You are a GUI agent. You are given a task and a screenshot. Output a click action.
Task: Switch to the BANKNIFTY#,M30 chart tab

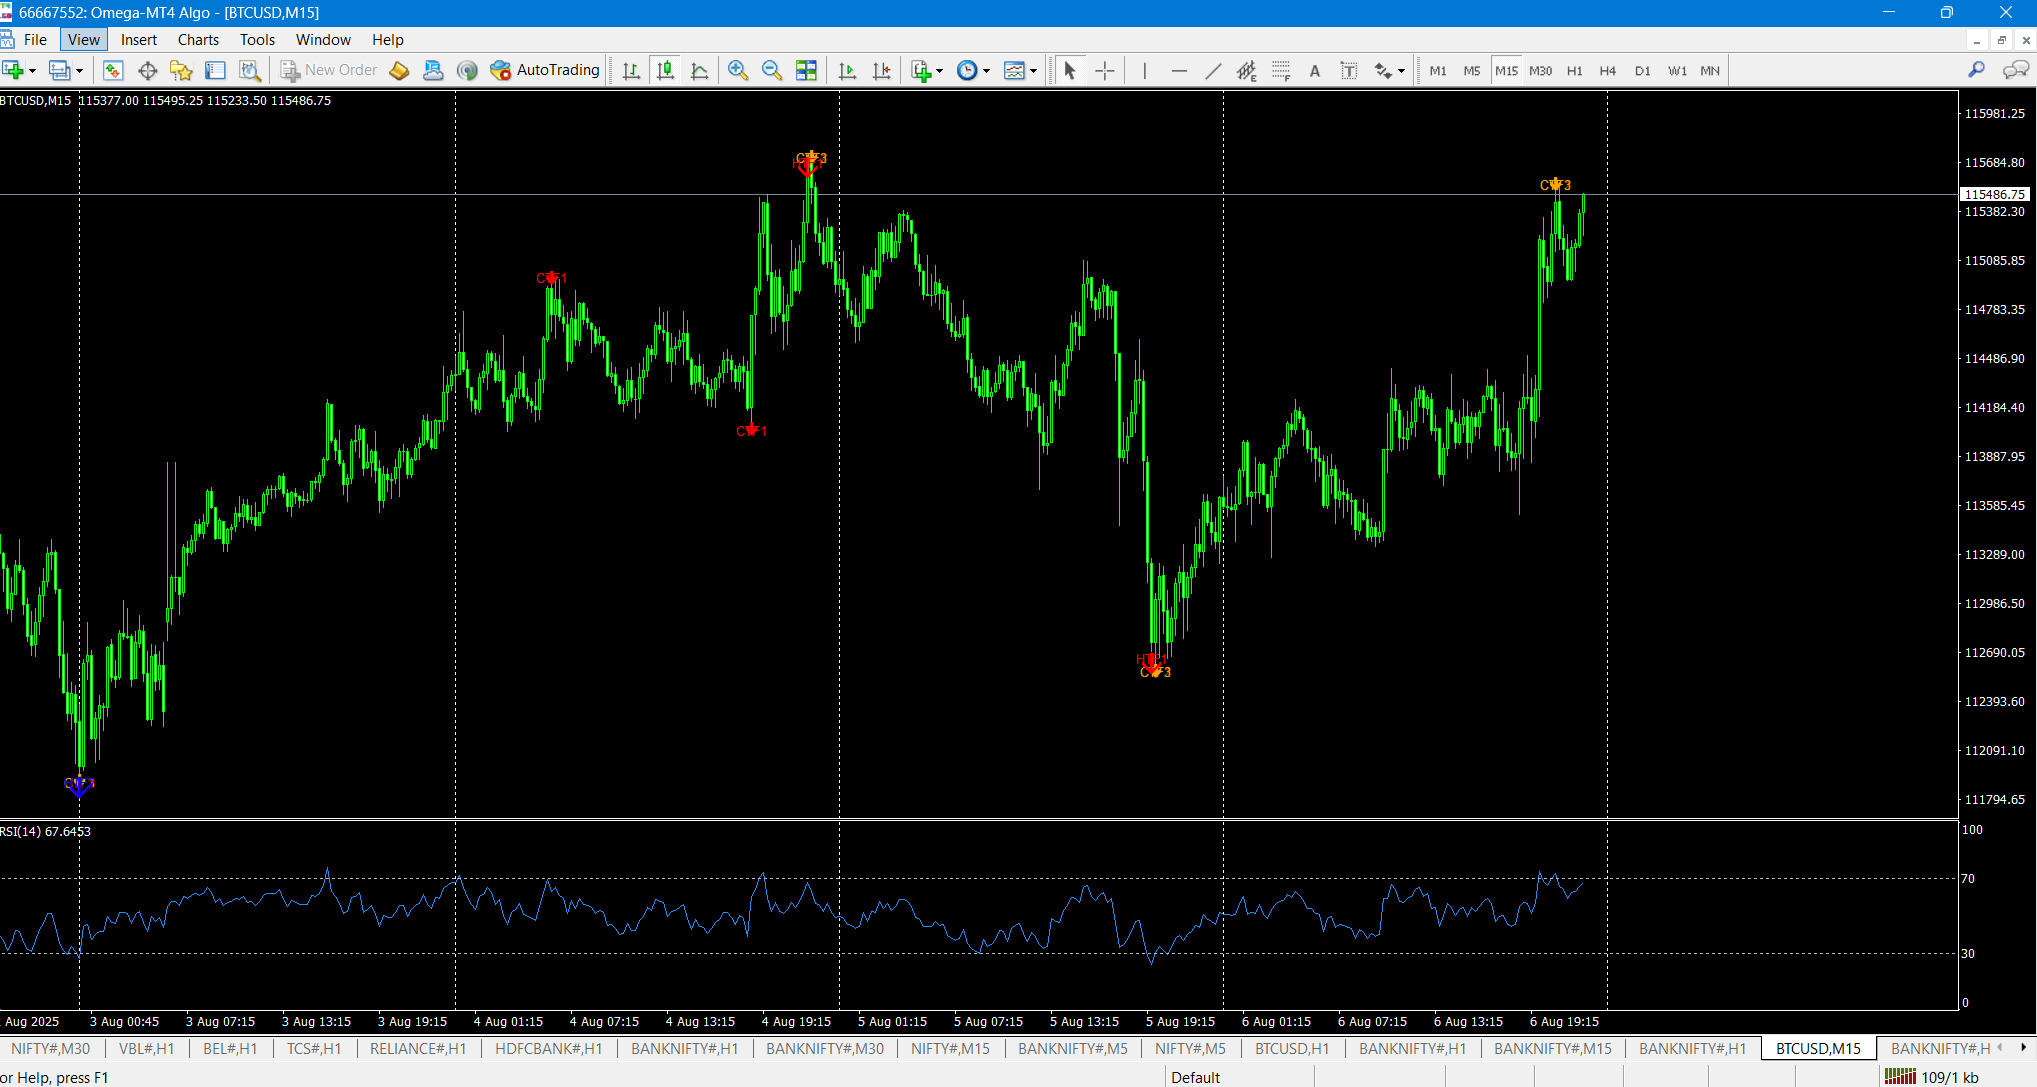[x=824, y=1048]
